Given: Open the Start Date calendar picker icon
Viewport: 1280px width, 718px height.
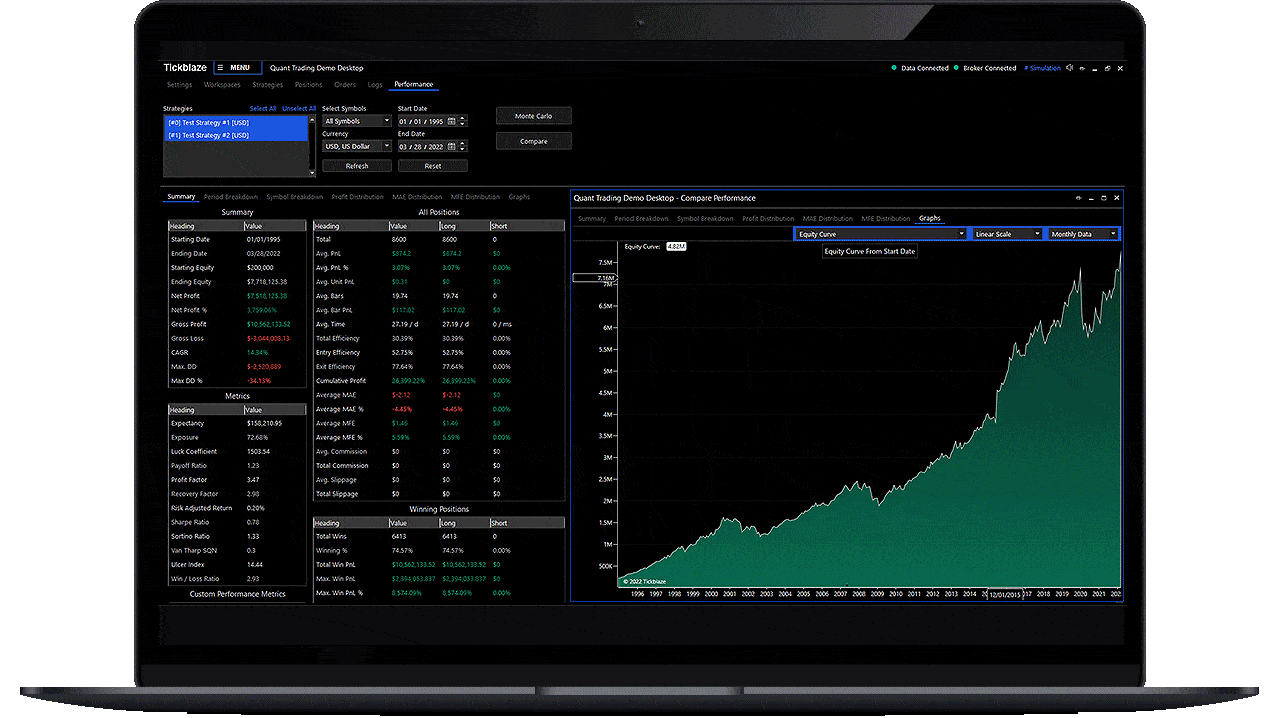Looking at the screenshot, I should point(451,121).
